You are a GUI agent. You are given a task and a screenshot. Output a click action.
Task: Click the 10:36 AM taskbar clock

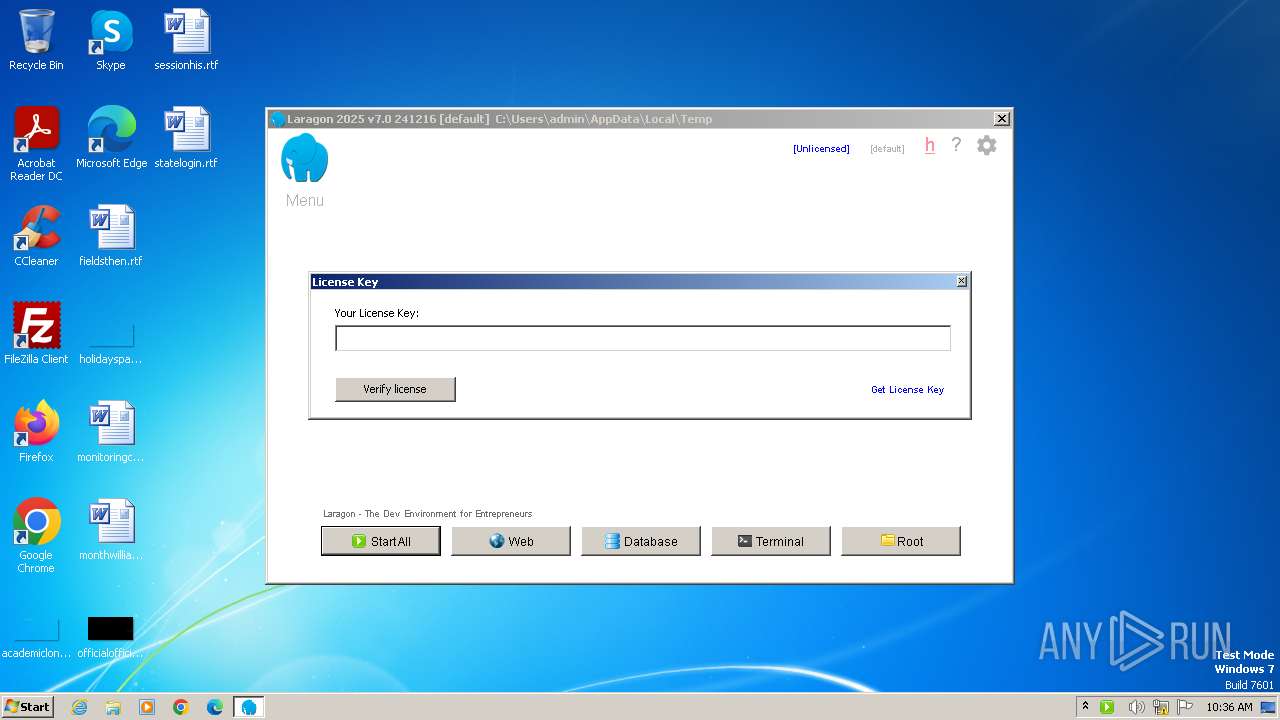[x=1229, y=707]
